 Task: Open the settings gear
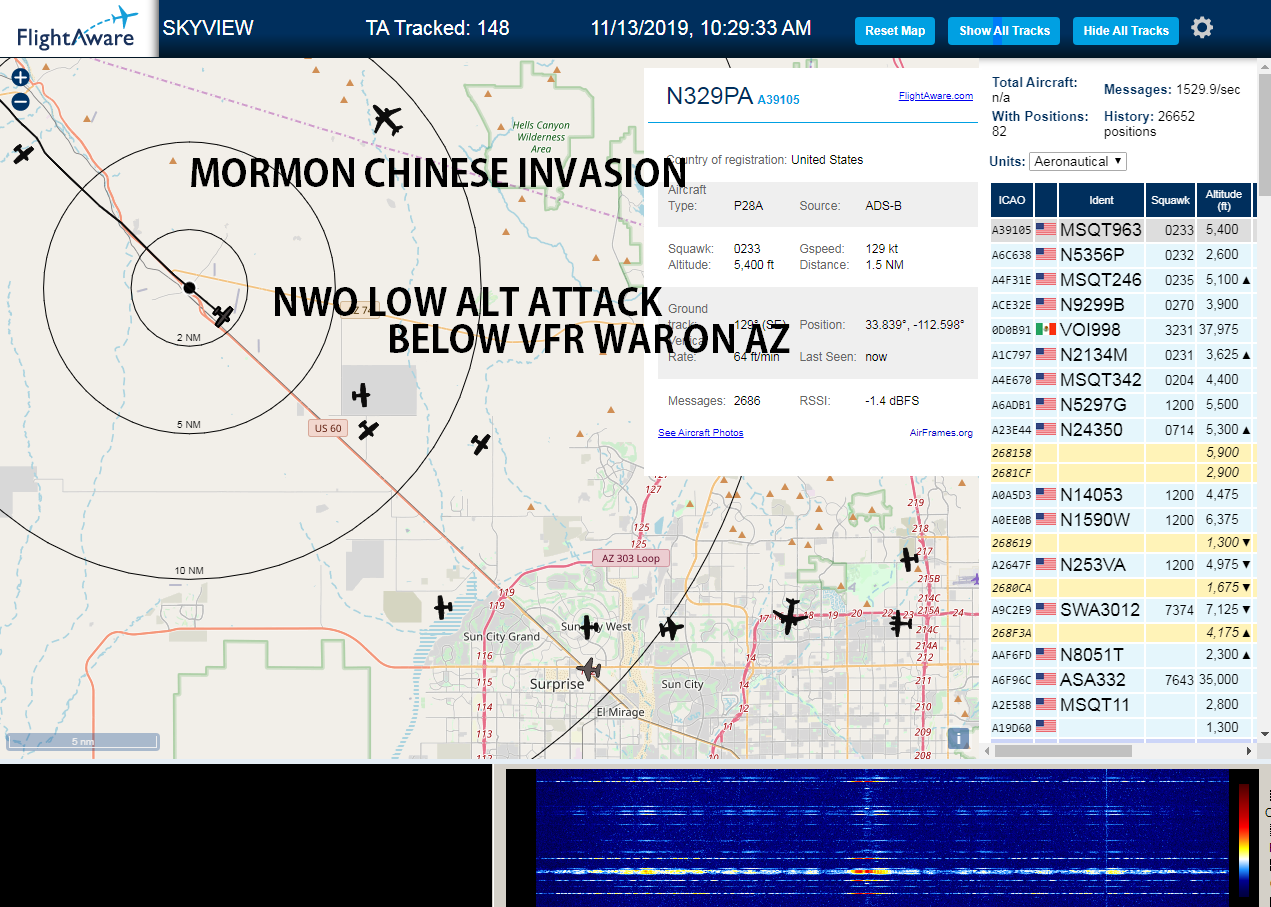tap(1202, 28)
